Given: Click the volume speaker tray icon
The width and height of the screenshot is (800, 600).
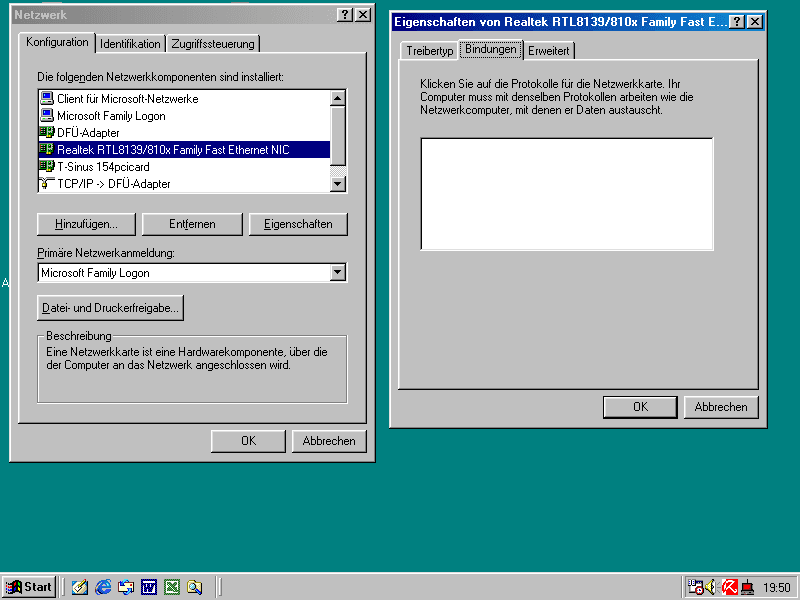Looking at the screenshot, I should [712, 587].
